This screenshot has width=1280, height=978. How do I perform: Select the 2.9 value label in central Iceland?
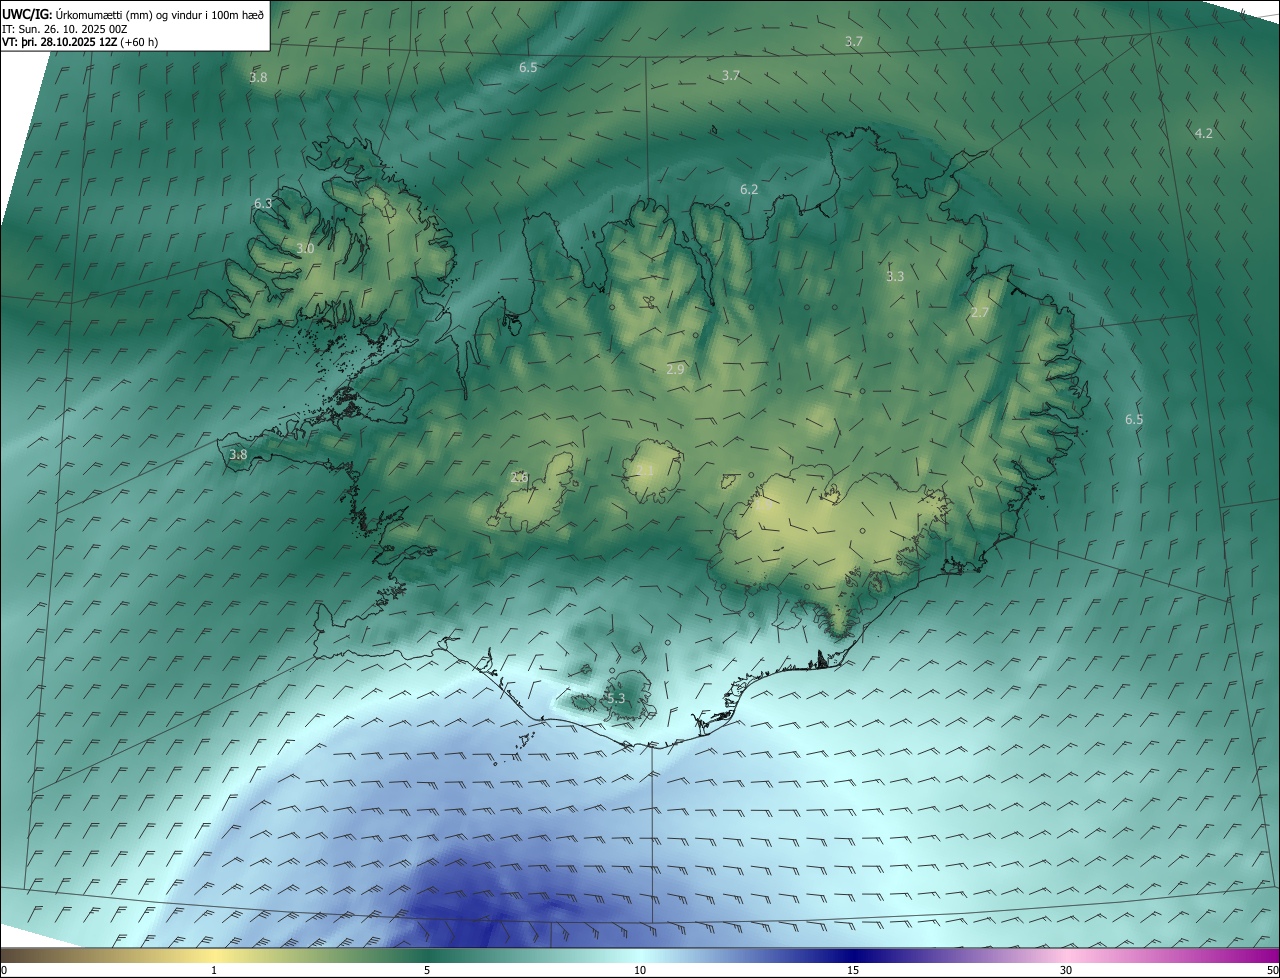point(675,369)
